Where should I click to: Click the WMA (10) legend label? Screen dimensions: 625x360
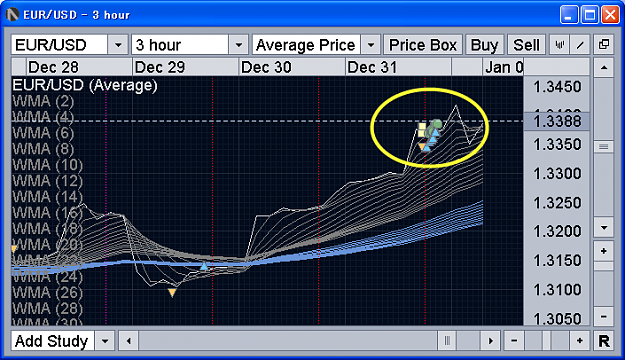pyautogui.click(x=47, y=165)
